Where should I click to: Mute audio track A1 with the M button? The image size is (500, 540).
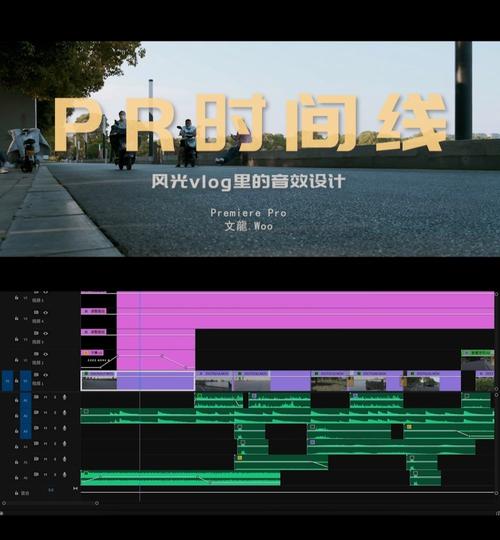[x=45, y=397]
